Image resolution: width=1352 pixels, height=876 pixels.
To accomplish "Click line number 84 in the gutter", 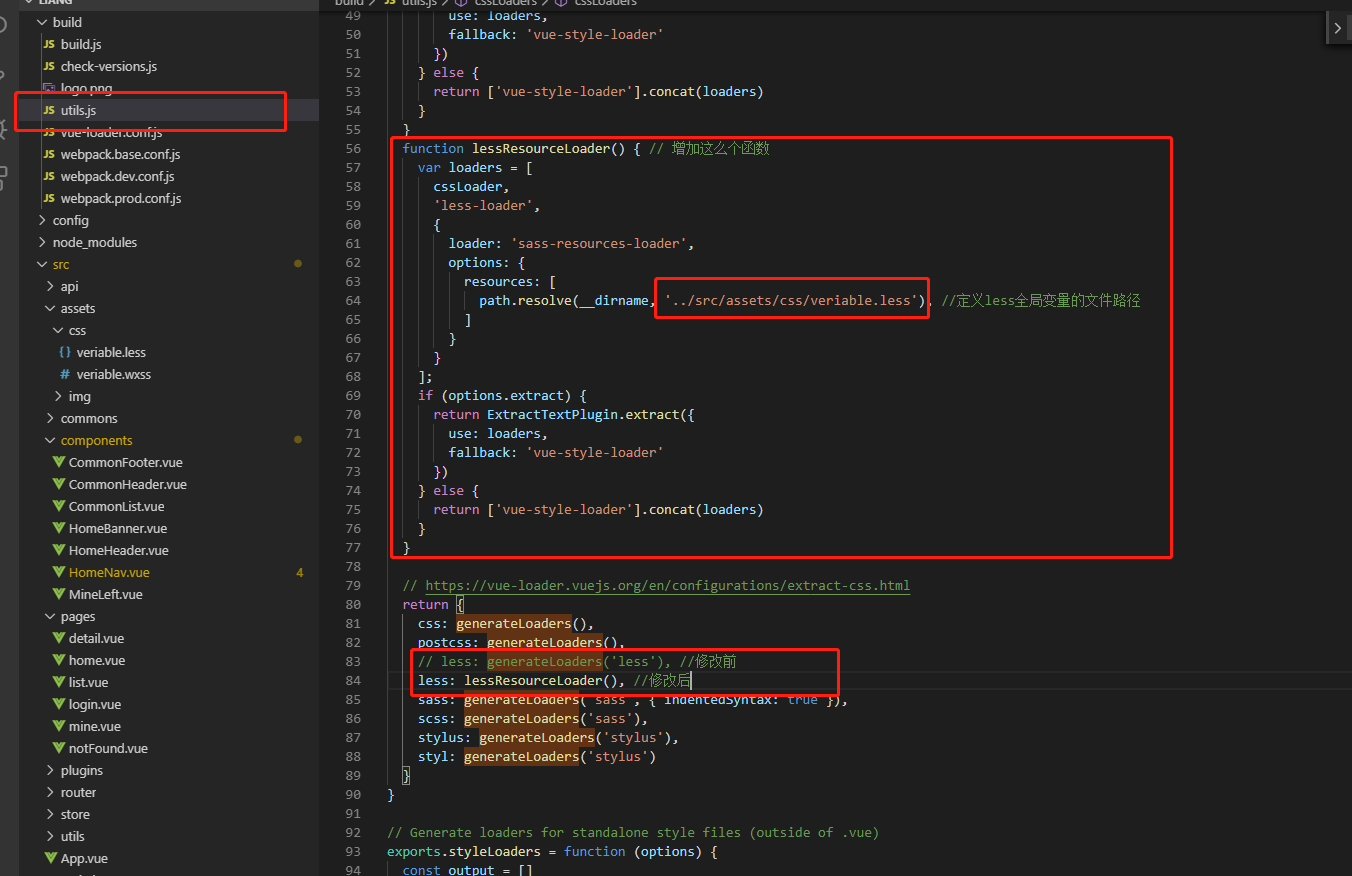I will tap(352, 681).
